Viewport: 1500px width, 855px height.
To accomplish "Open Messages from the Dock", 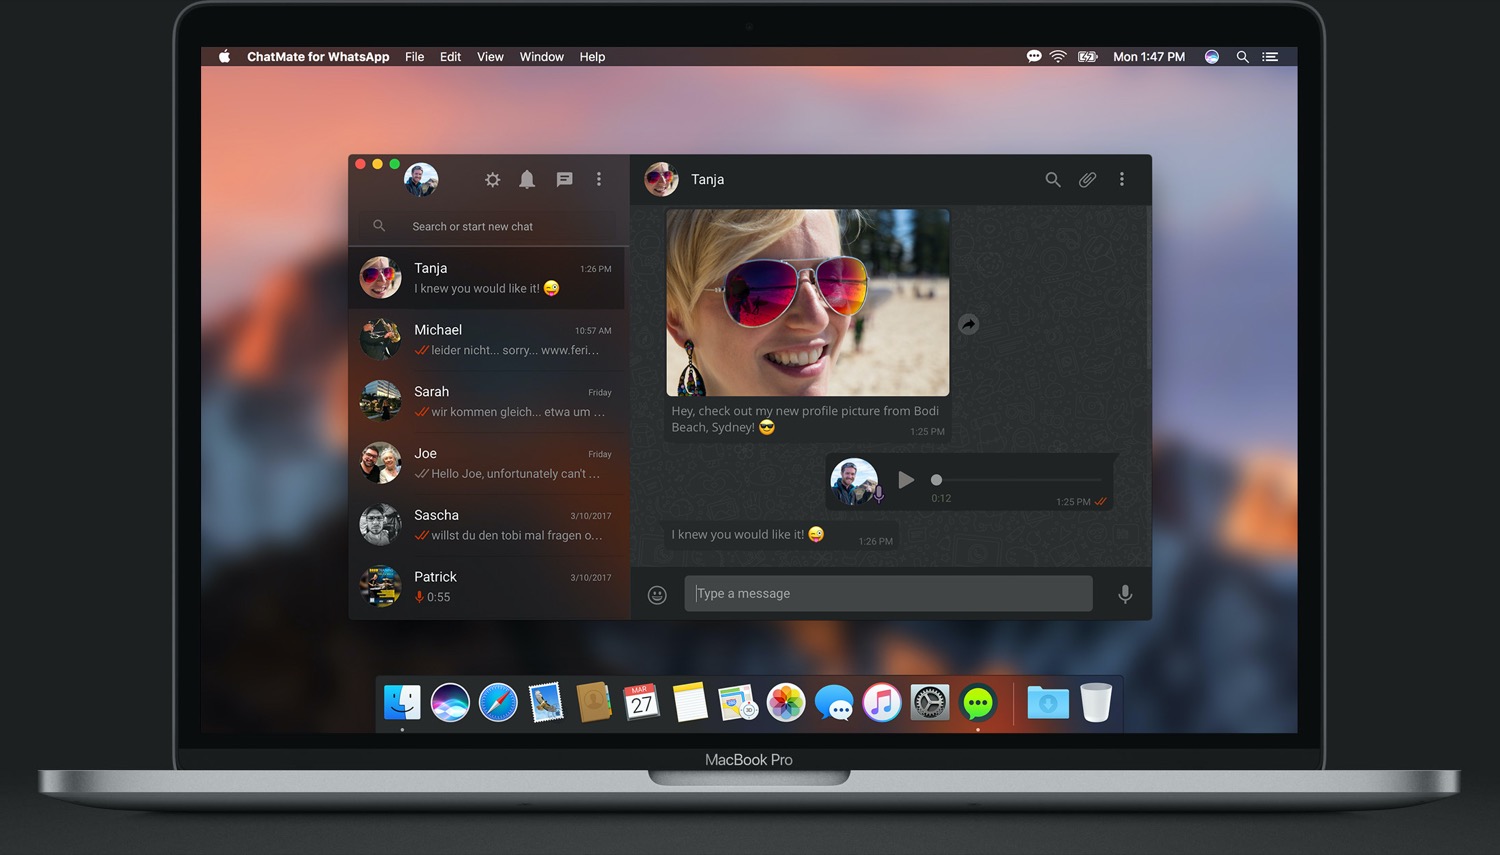I will tap(834, 703).
